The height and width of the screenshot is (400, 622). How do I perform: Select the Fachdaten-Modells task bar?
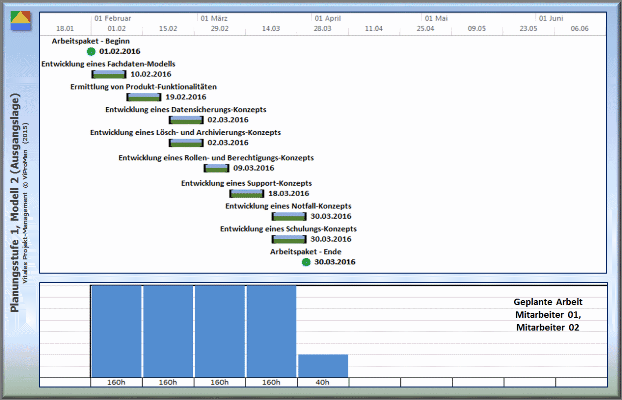tap(109, 74)
